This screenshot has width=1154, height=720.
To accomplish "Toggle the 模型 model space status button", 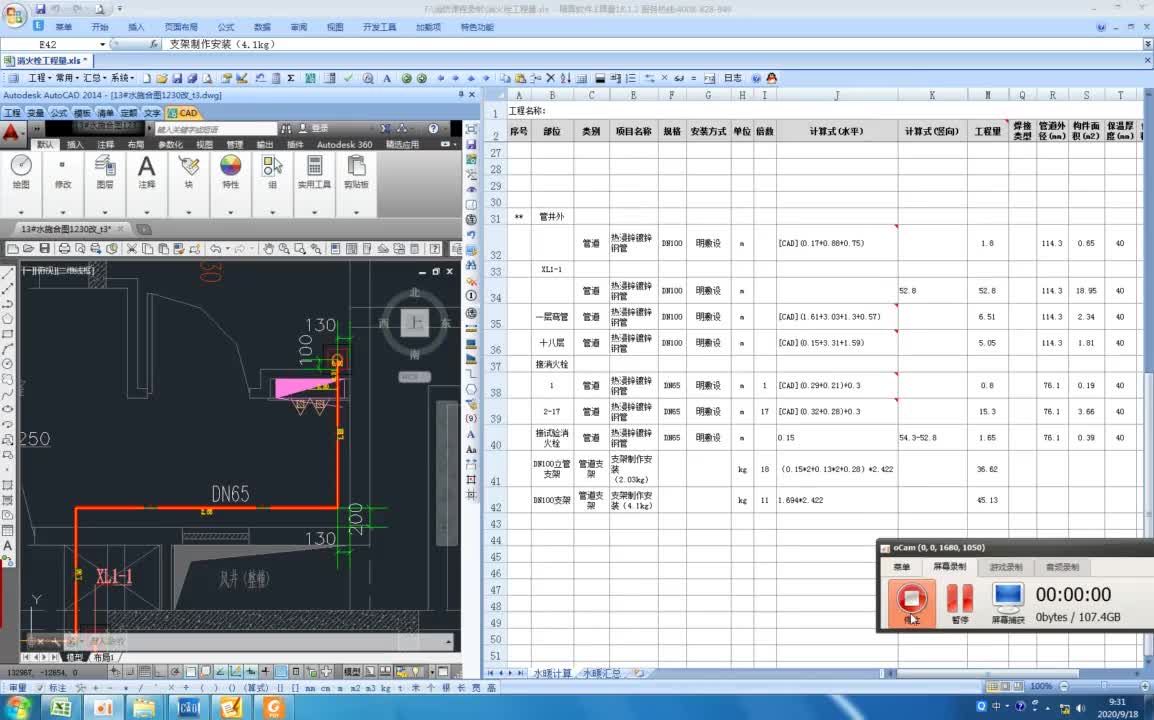I will [x=352, y=671].
